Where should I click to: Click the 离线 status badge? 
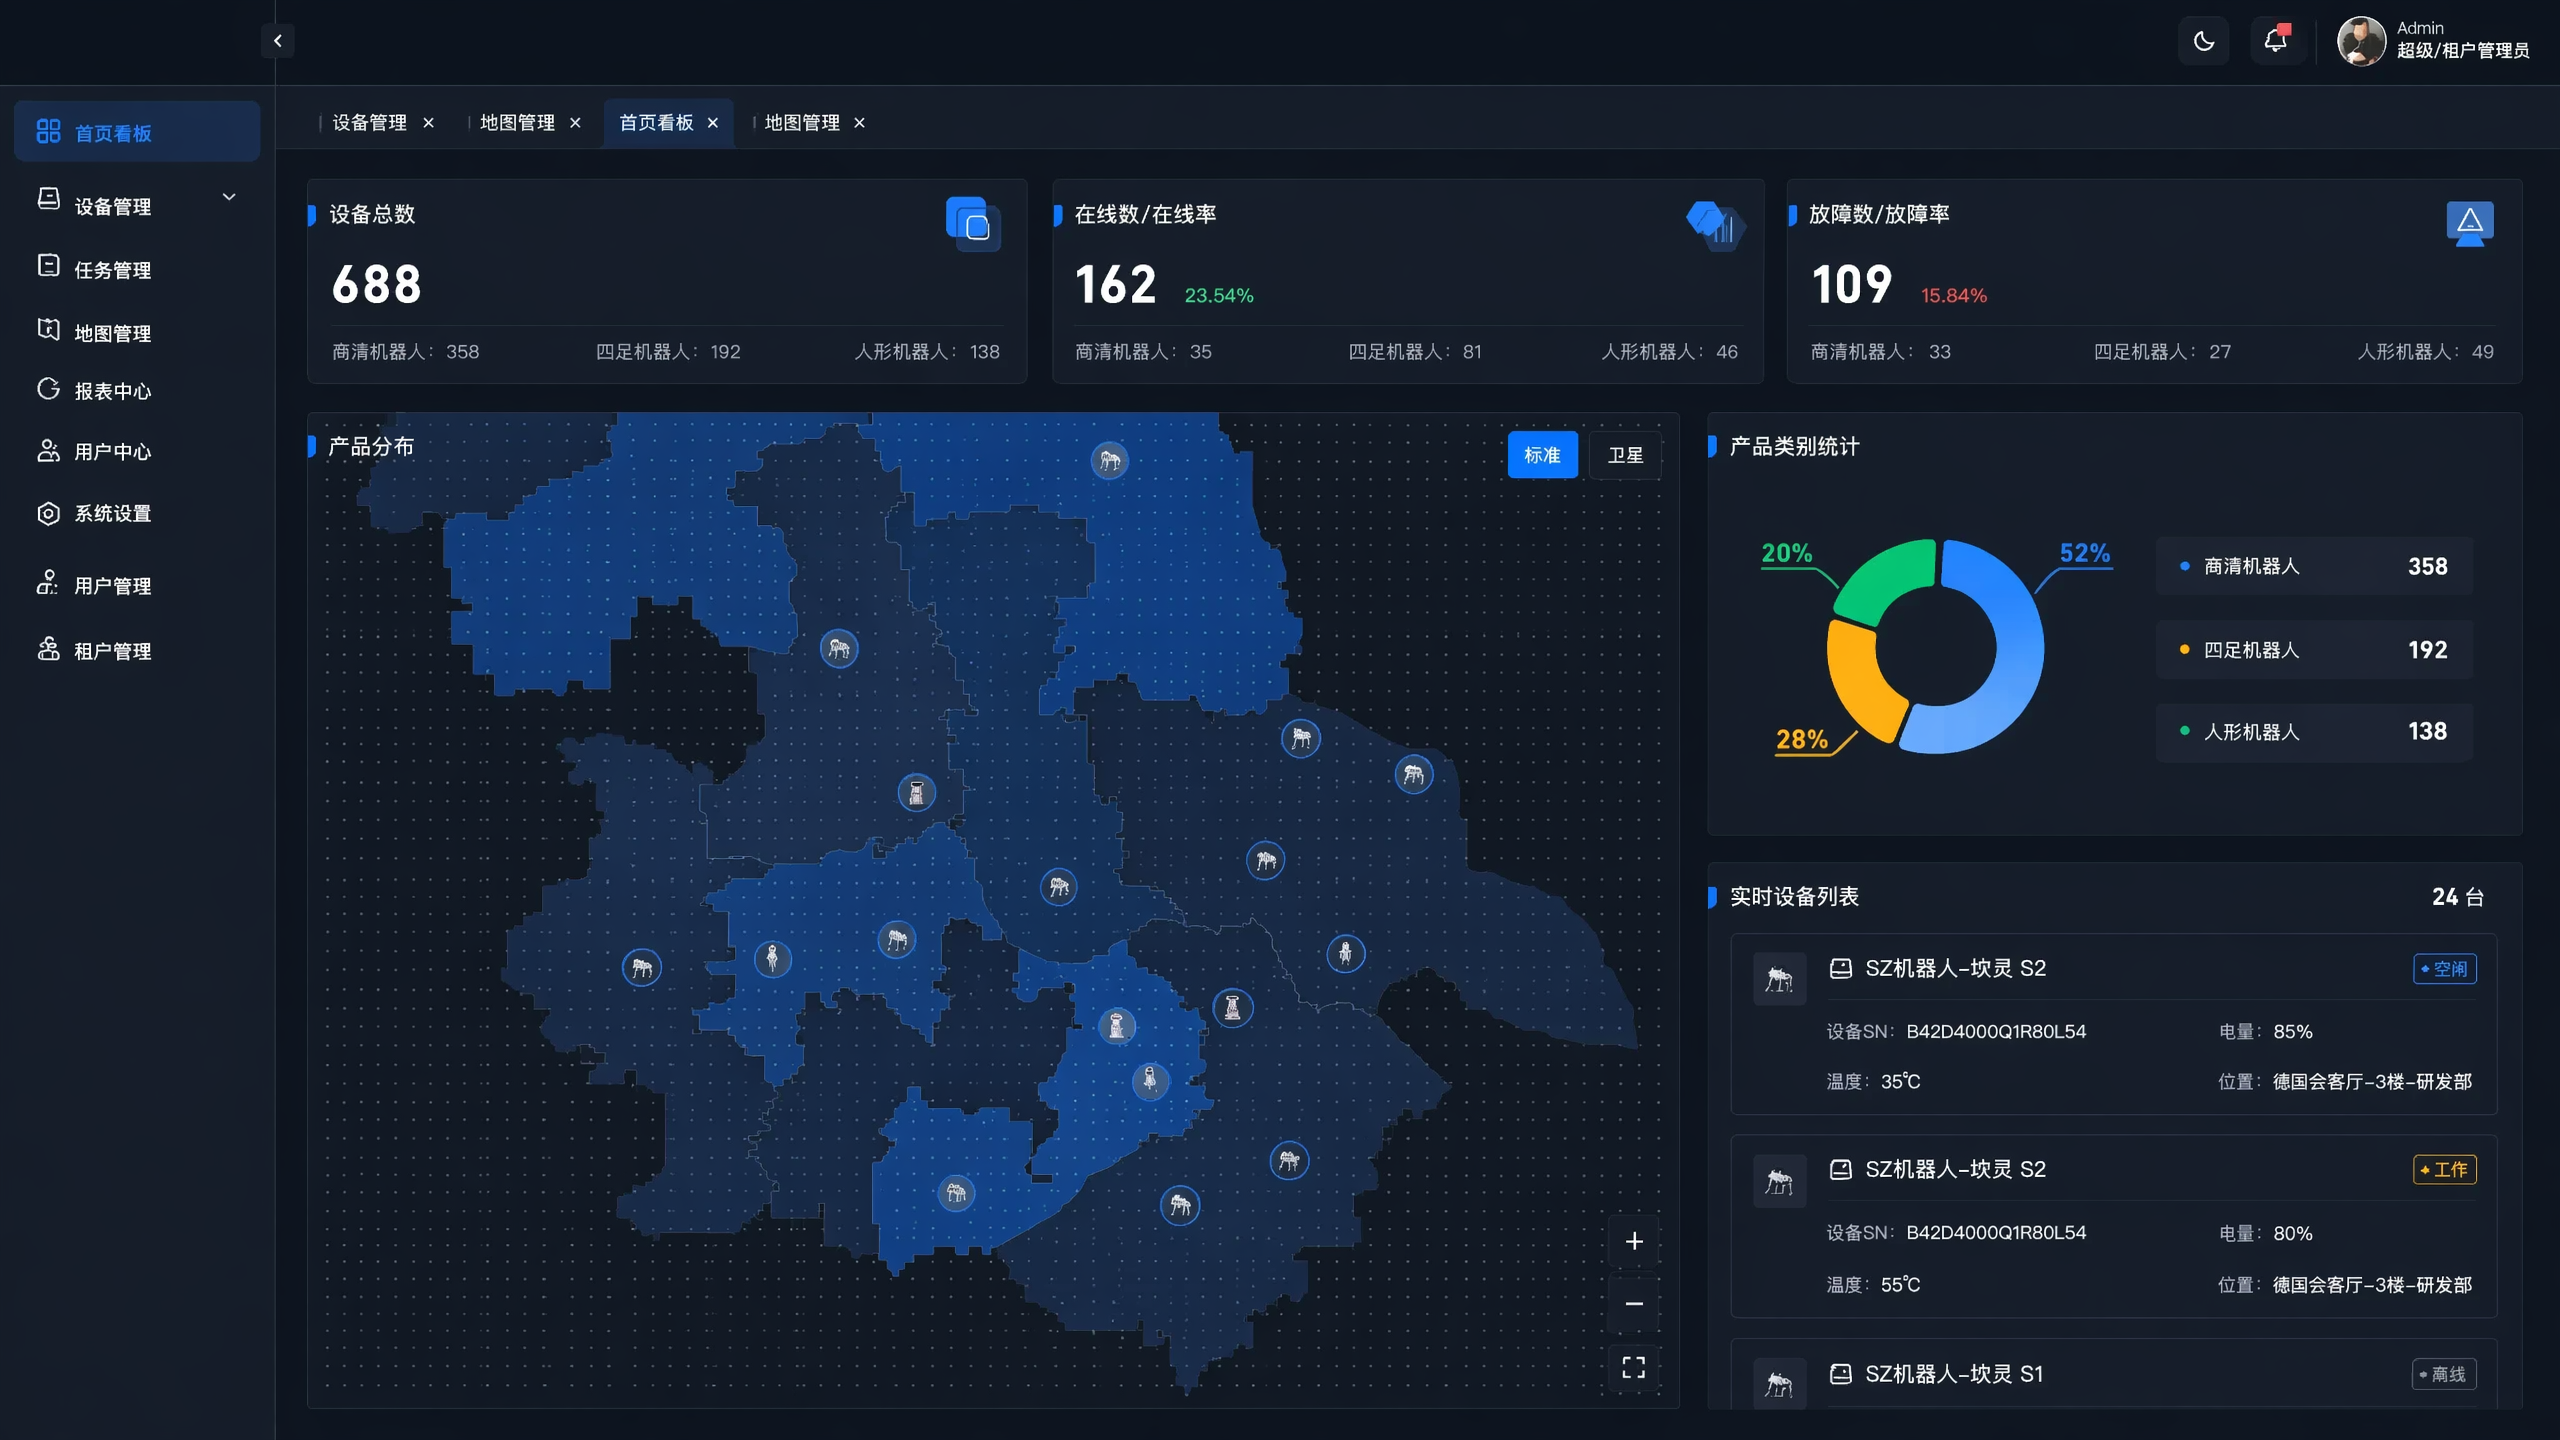pos(2444,1374)
